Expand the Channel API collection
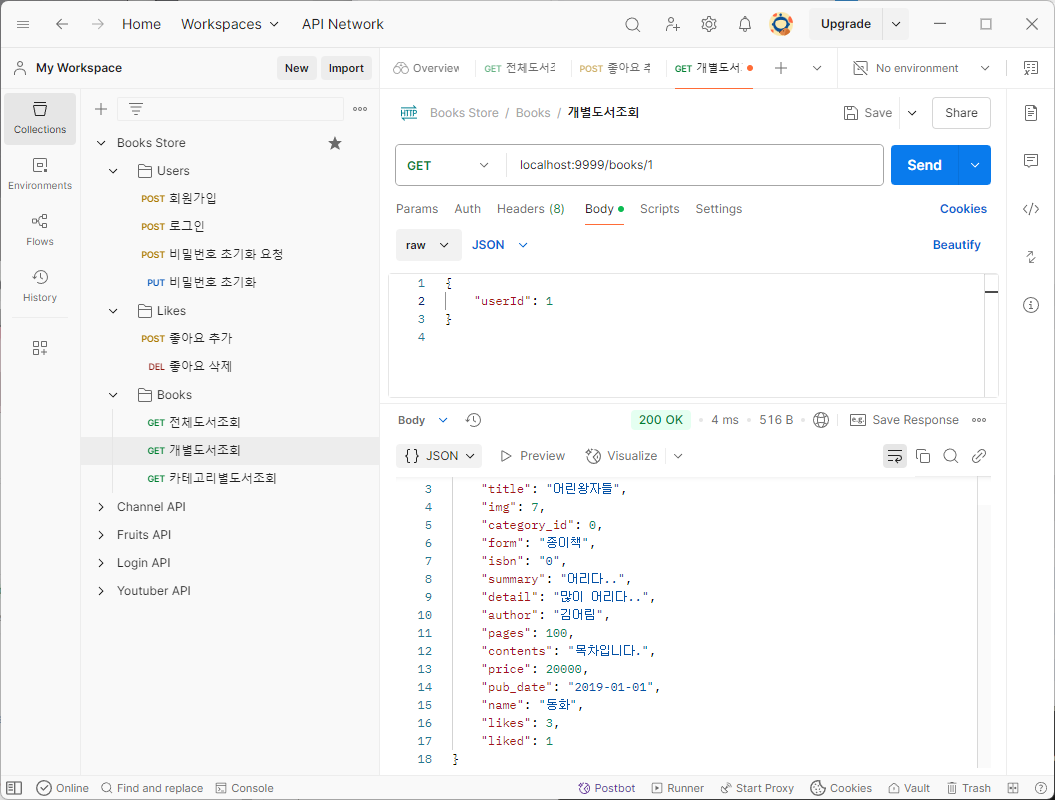Image resolution: width=1055 pixels, height=800 pixels. [x=101, y=507]
